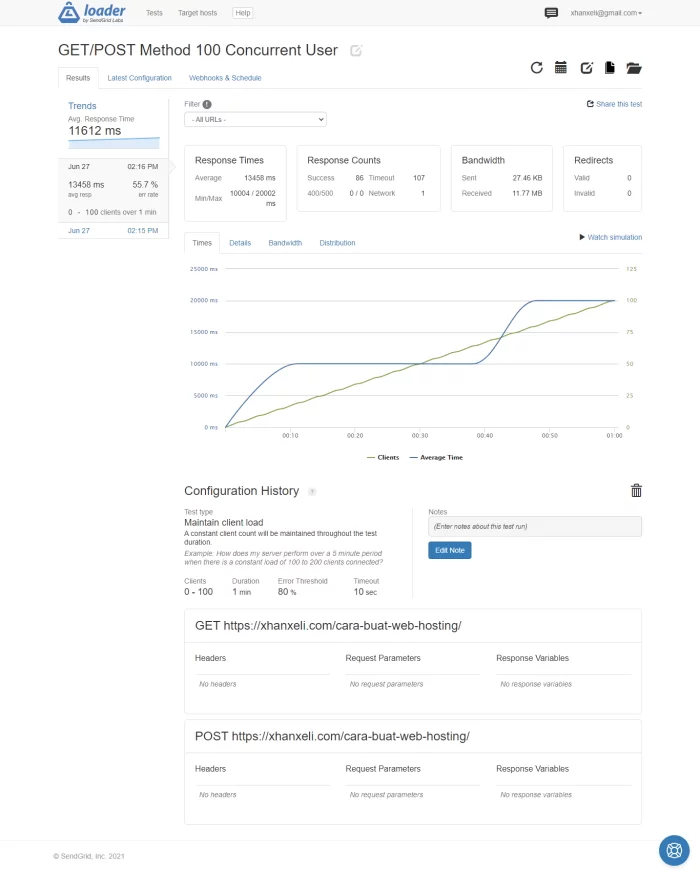Image resolution: width=700 pixels, height=871 pixels.
Task: Click the Maintain client load text
Action: (x=223, y=523)
